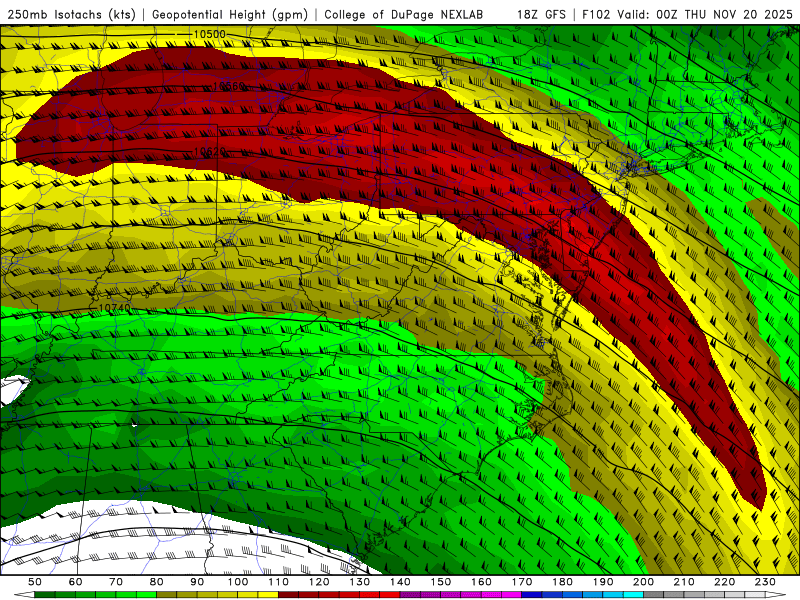The width and height of the screenshot is (800, 600).
Task: Click the 'College of DuPage NEXLAB' label
Action: point(404,14)
